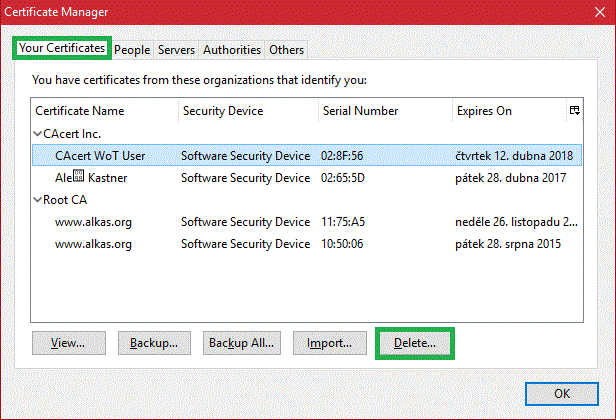616x420 pixels.
Task: Select the Others tab
Action: (x=287, y=49)
